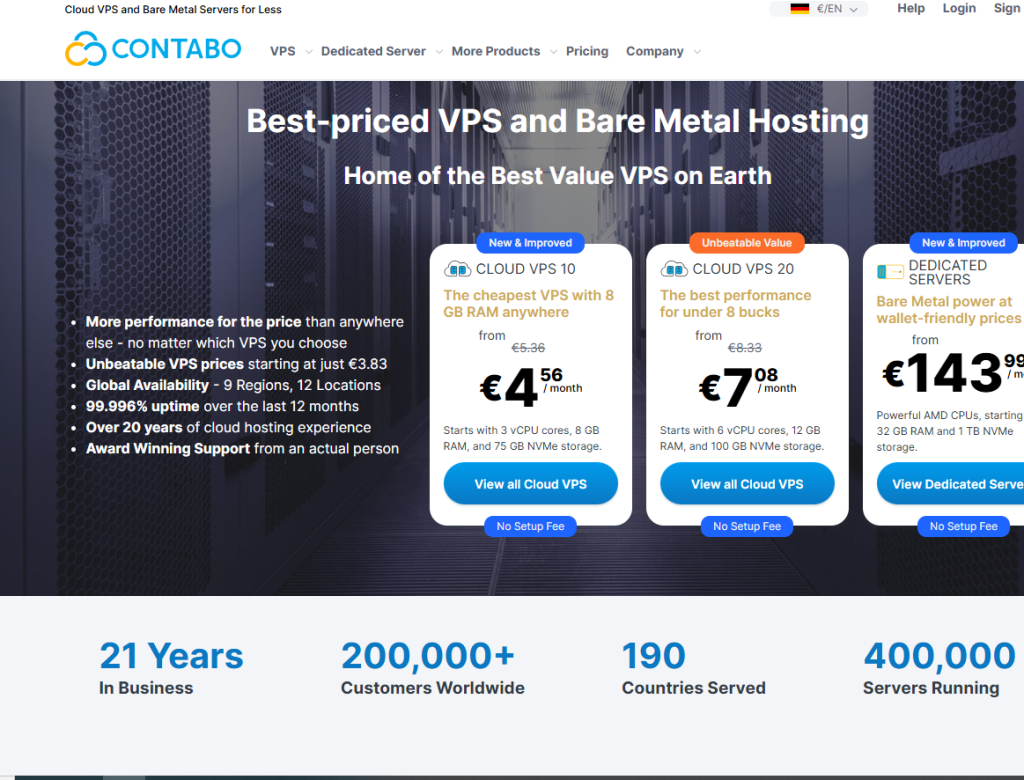Click View all Cloud VPS under VPS 10
1024x780 pixels.
pyautogui.click(x=530, y=484)
